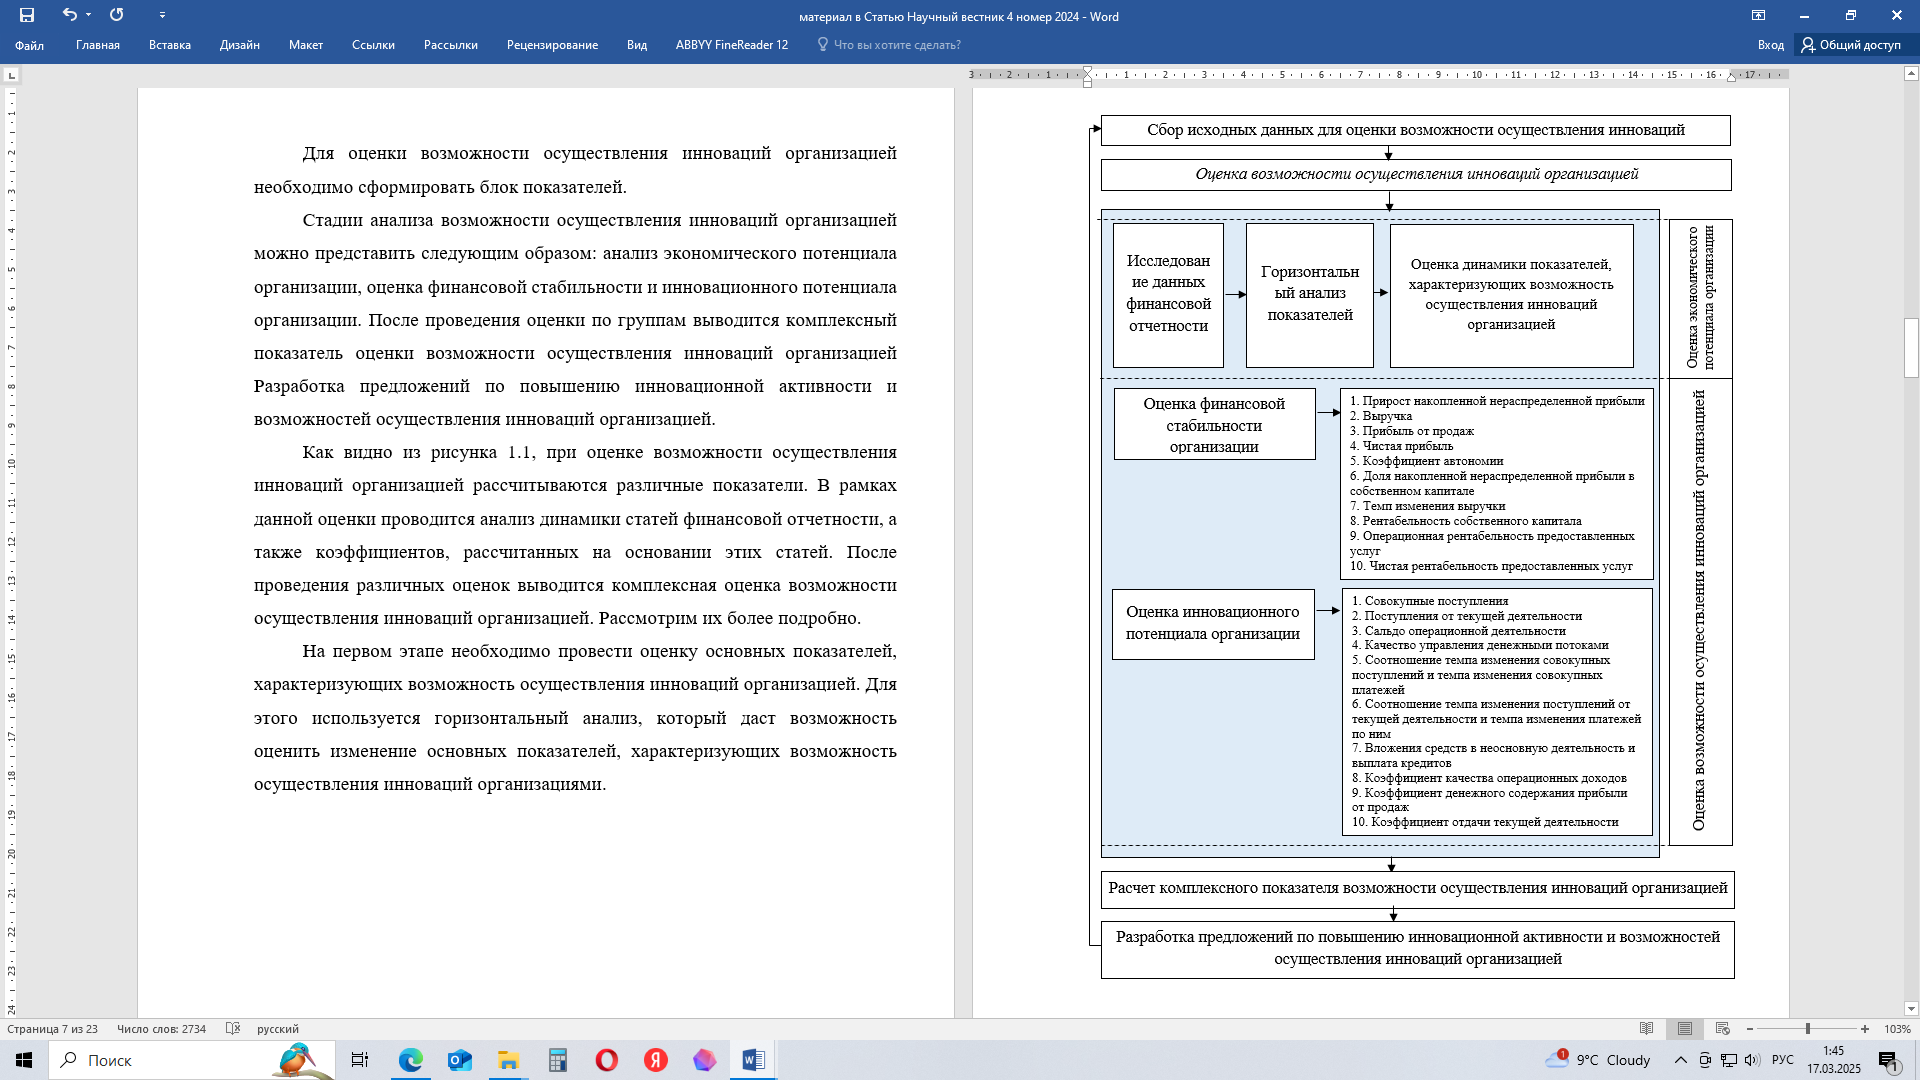Image resolution: width=1920 pixels, height=1080 pixels.
Task: Switch to Print Layout view
Action: tap(1685, 1029)
